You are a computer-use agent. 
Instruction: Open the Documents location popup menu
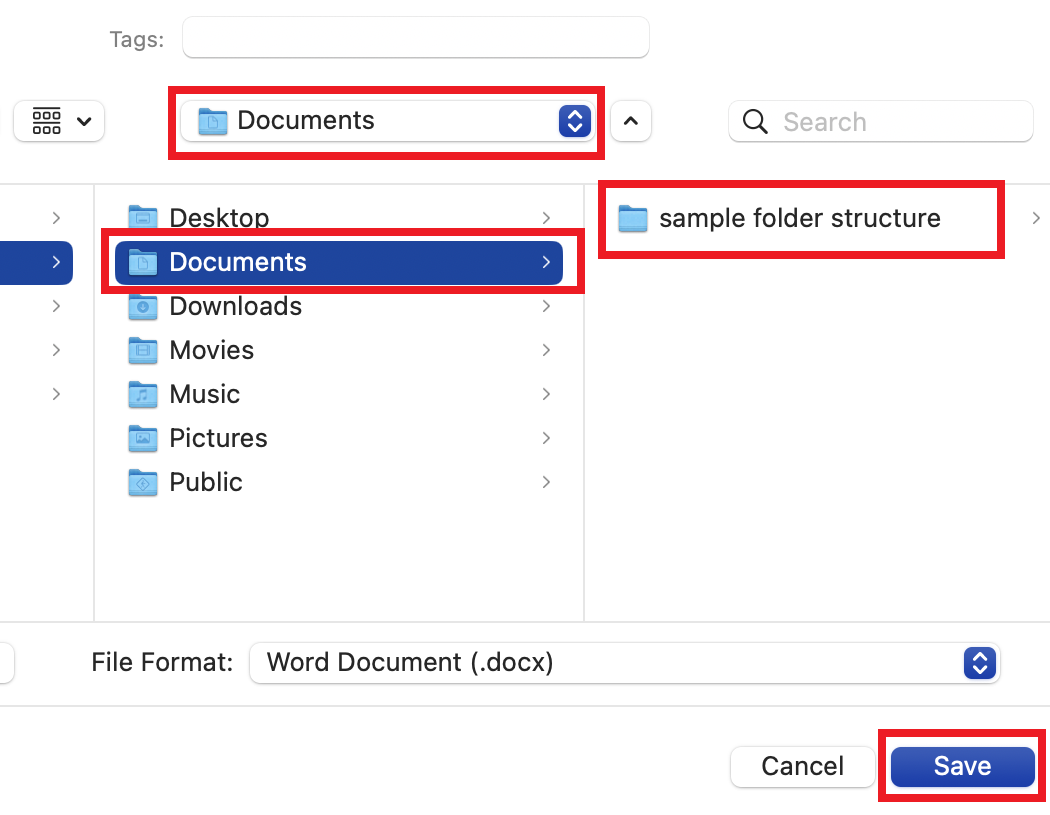pyautogui.click(x=388, y=121)
